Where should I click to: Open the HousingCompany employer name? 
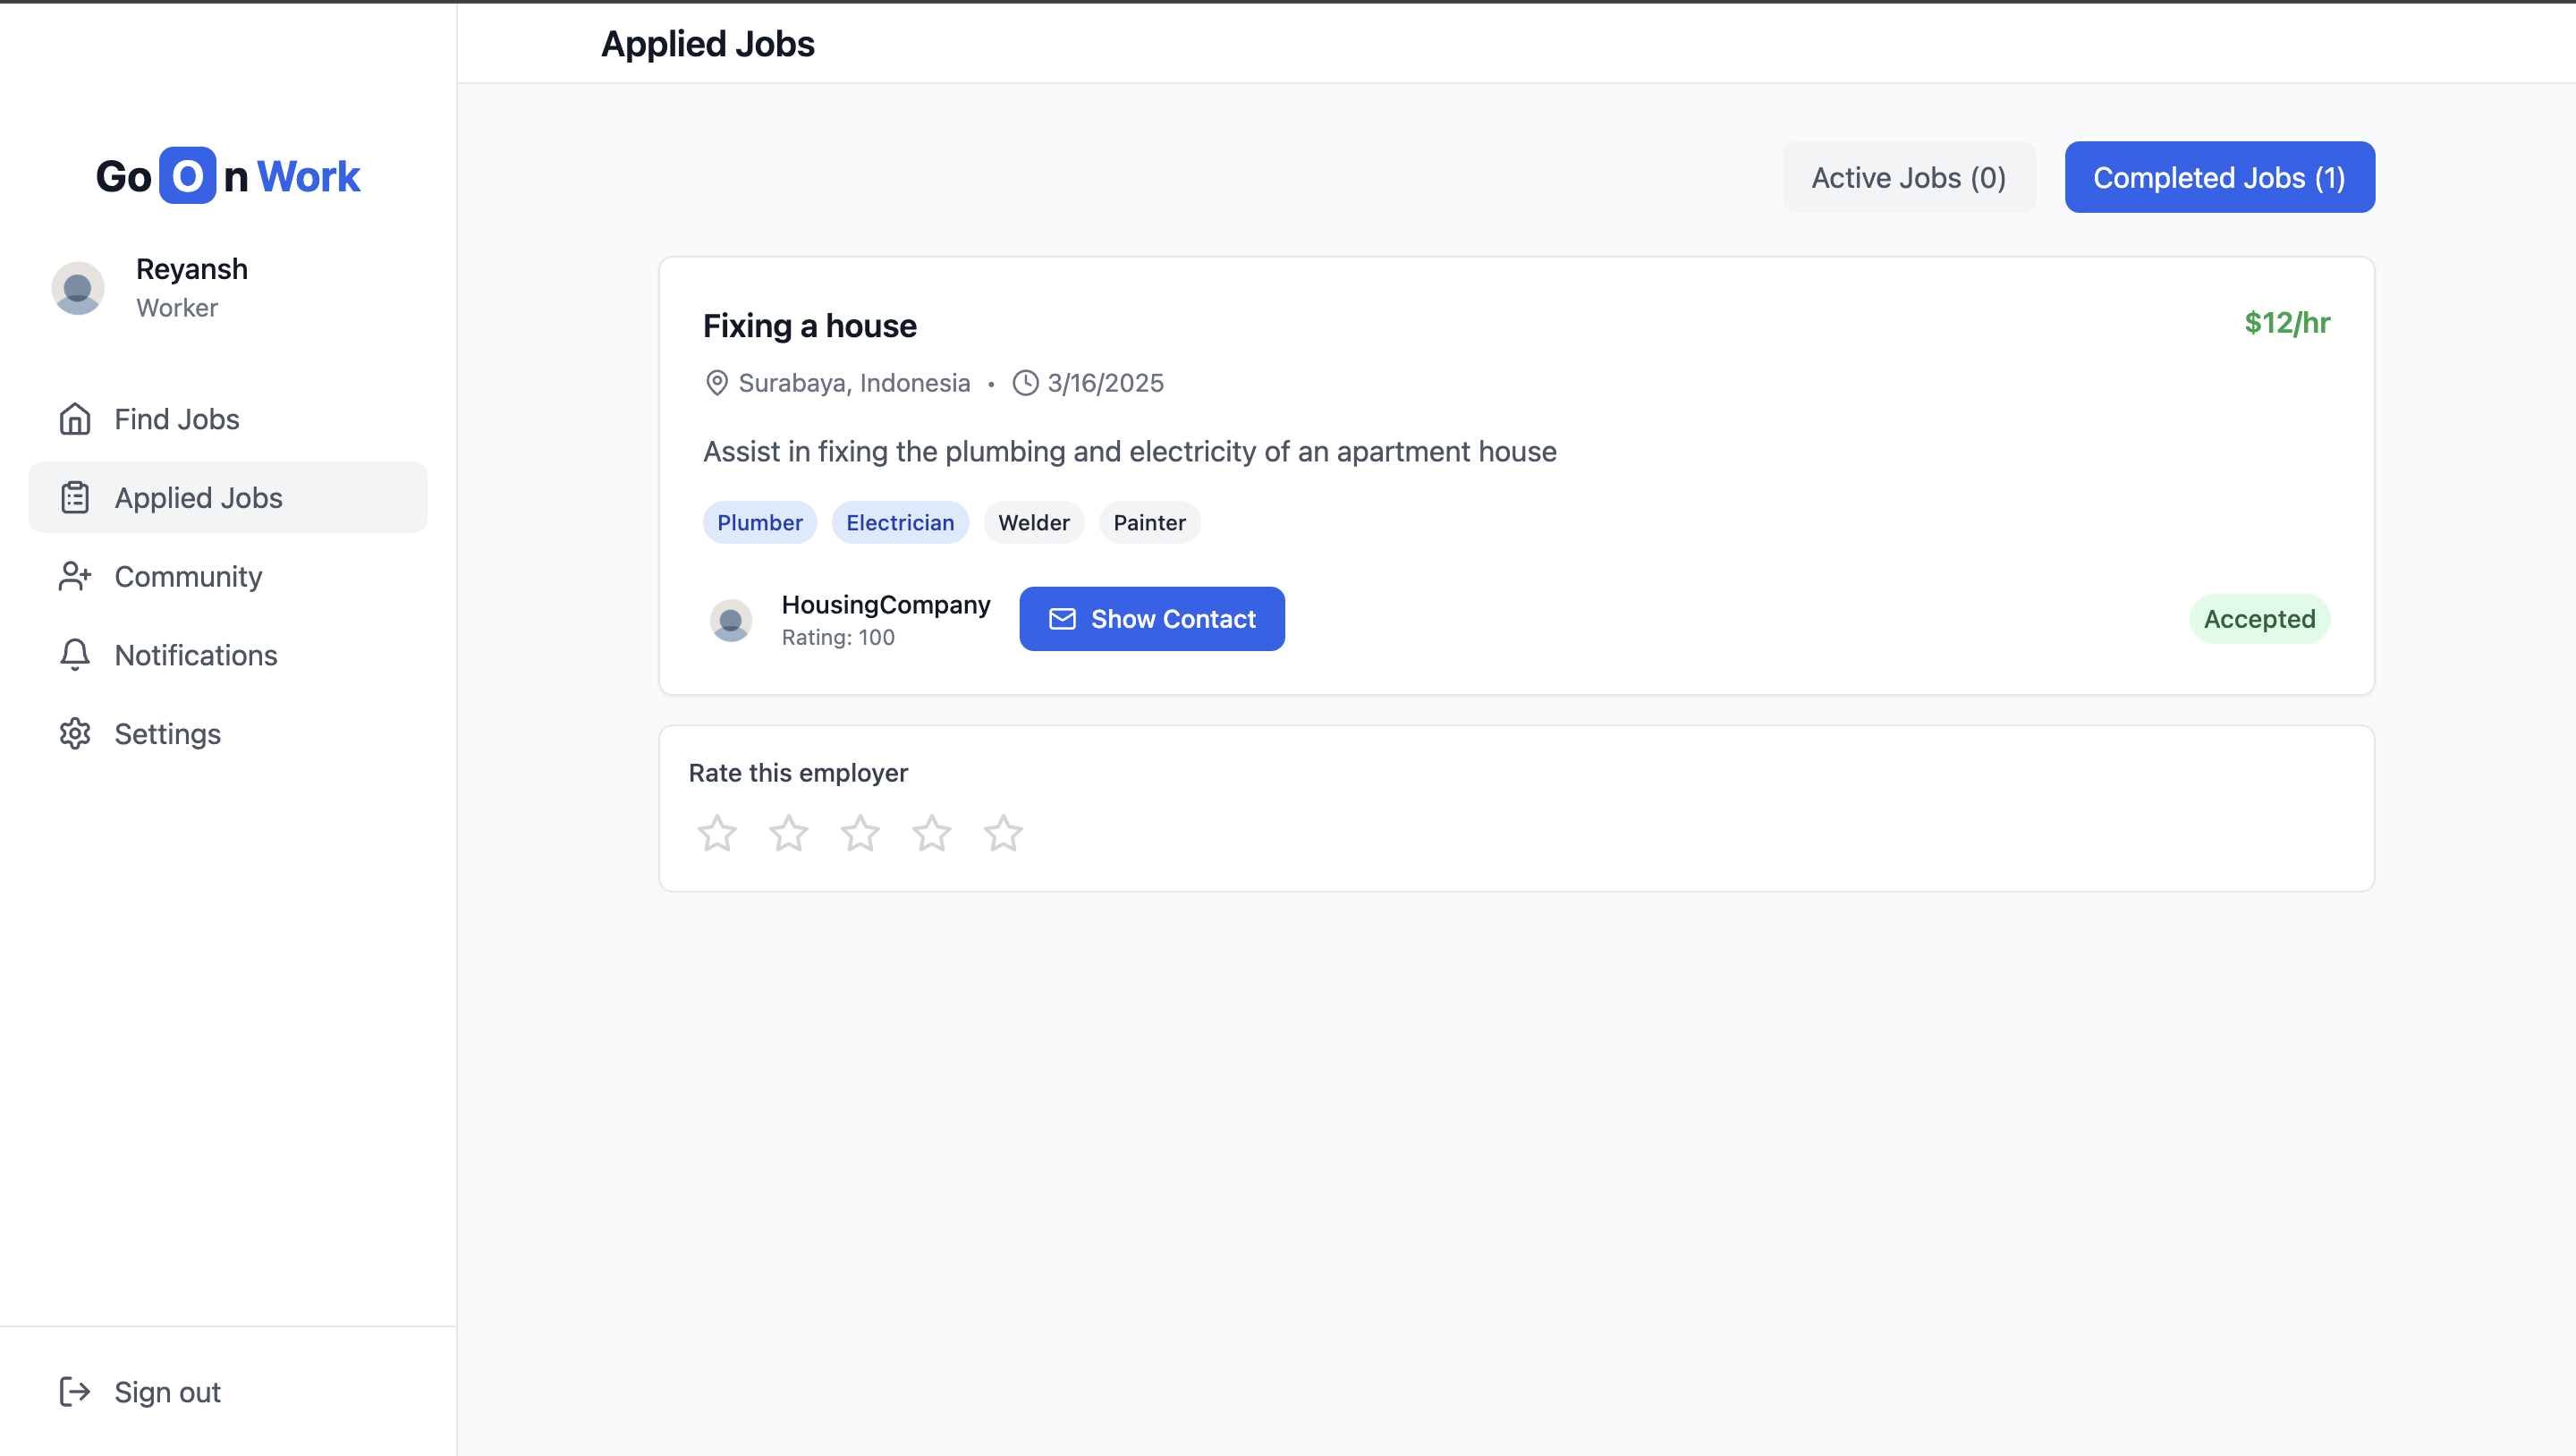(x=885, y=605)
